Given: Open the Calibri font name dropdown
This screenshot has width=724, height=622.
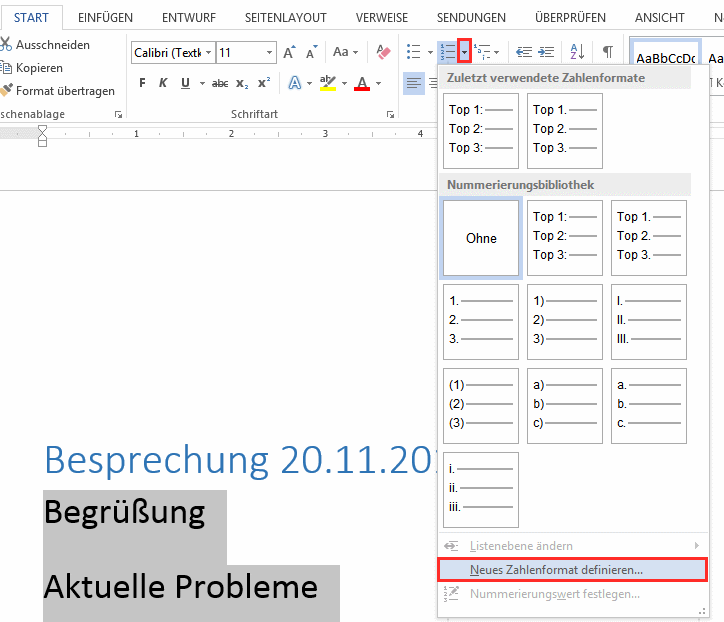Looking at the screenshot, I should [209, 53].
